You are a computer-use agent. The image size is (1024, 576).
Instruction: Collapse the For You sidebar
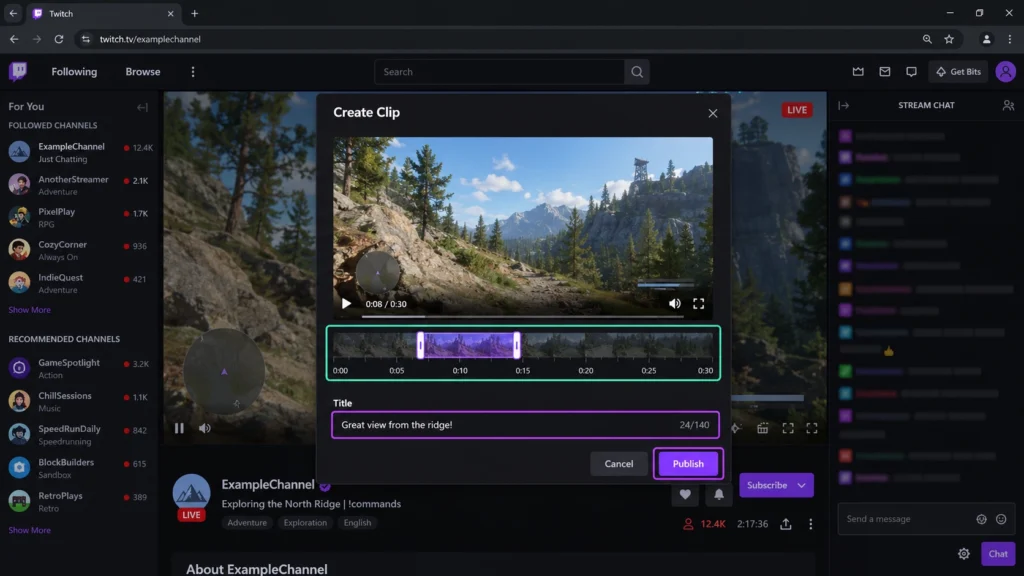coord(142,107)
